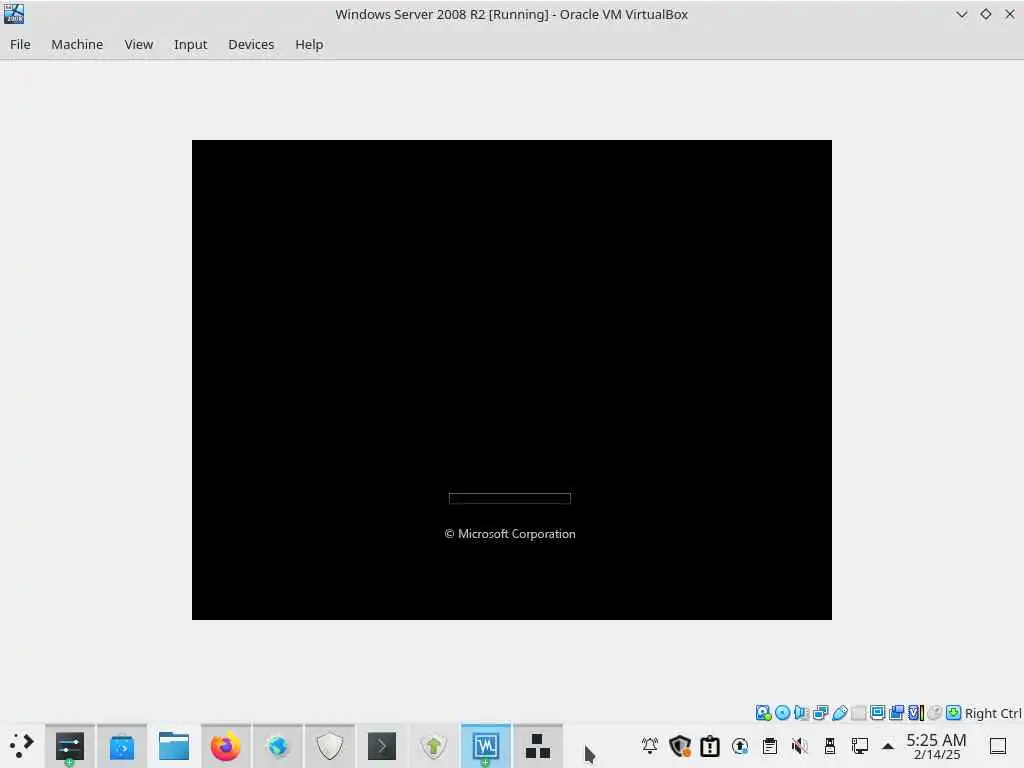Open the blocks app icon in the taskbar
The height and width of the screenshot is (768, 1024).
pos(537,746)
